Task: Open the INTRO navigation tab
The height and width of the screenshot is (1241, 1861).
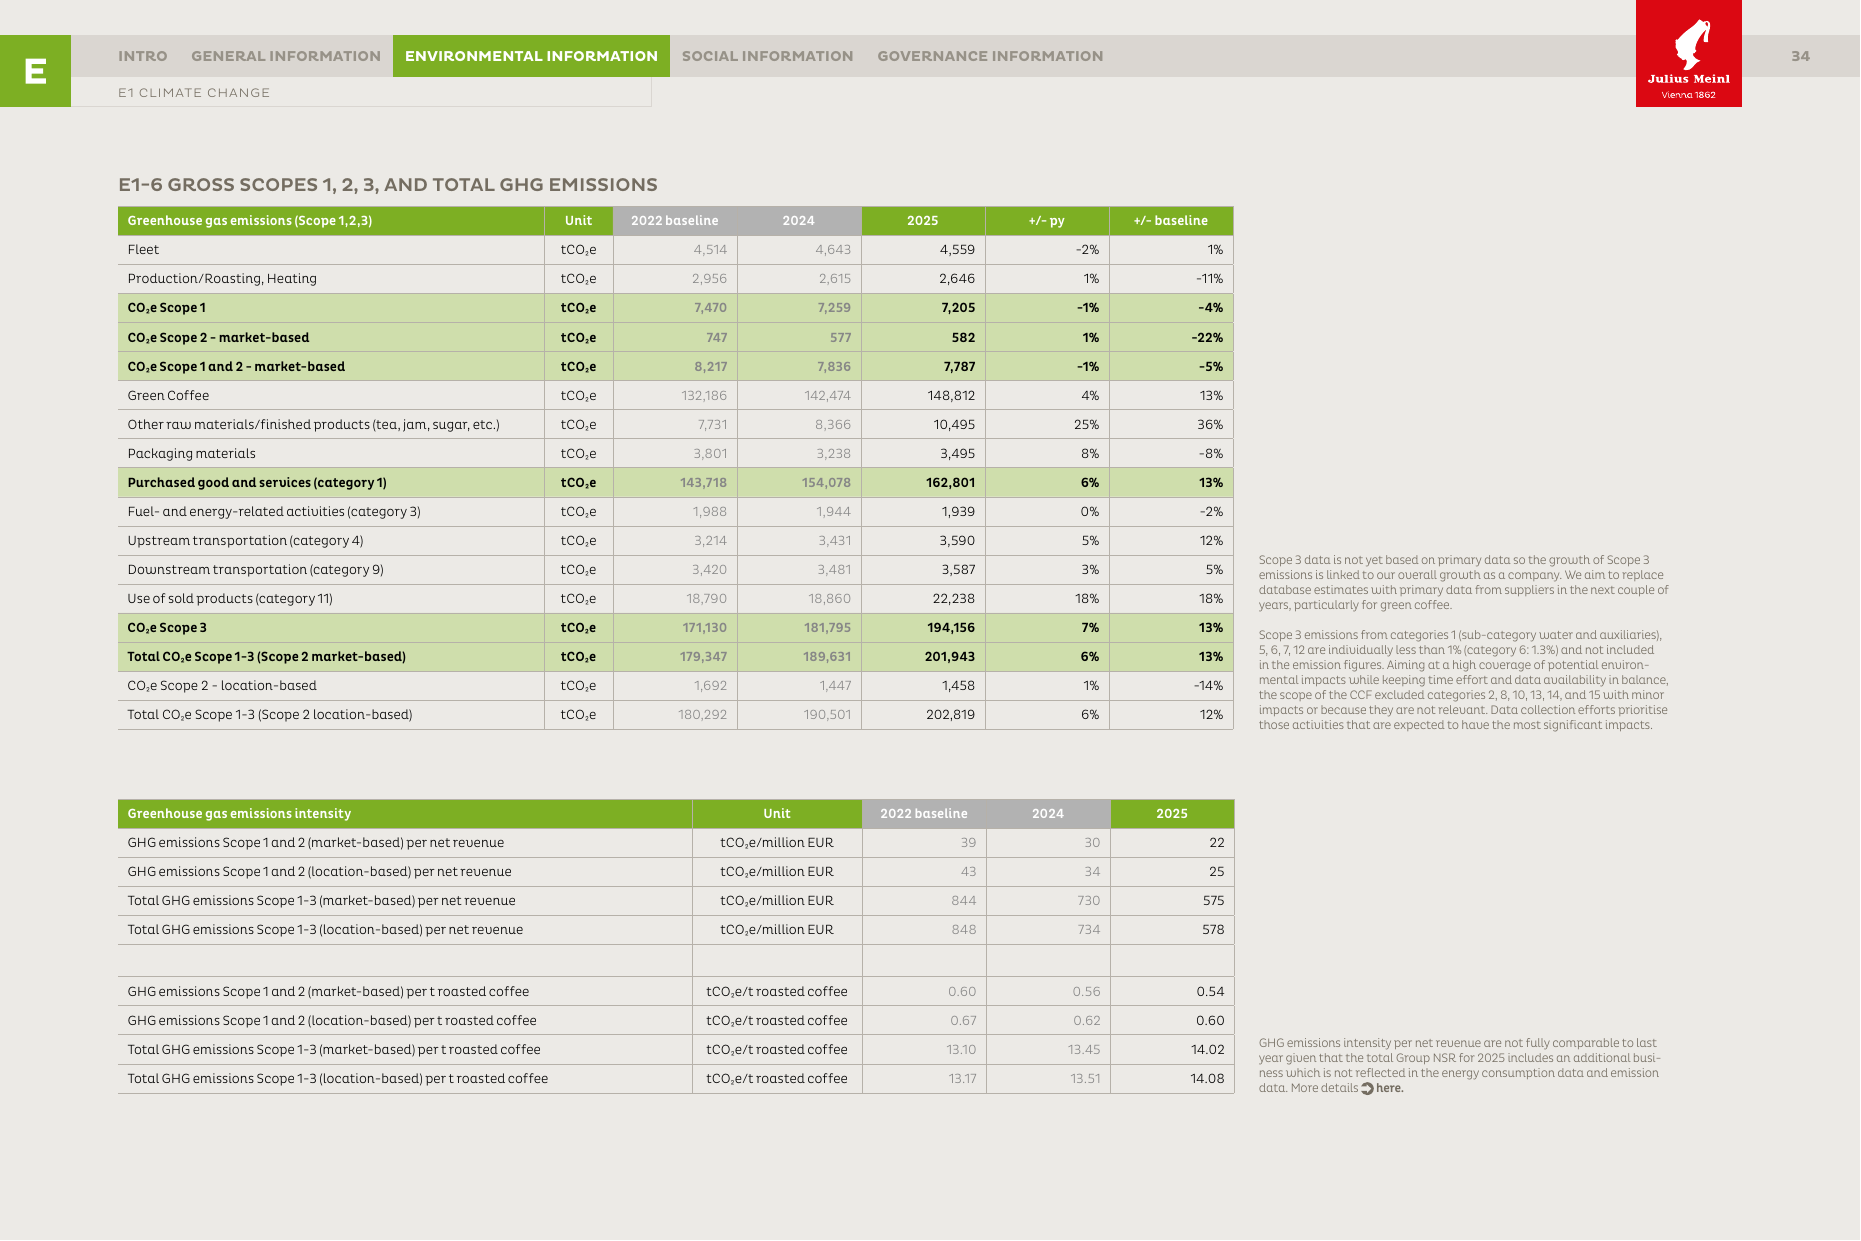Action: pyautogui.click(x=142, y=56)
